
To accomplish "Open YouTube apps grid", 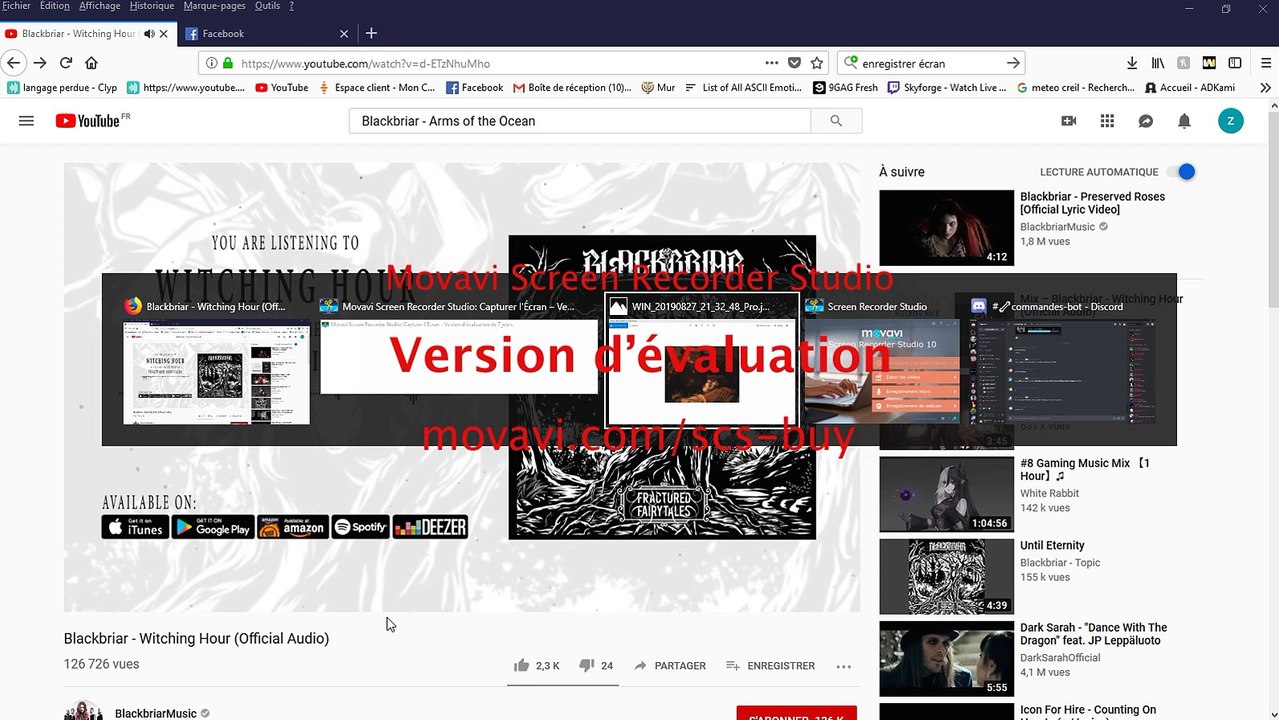I will point(1107,121).
